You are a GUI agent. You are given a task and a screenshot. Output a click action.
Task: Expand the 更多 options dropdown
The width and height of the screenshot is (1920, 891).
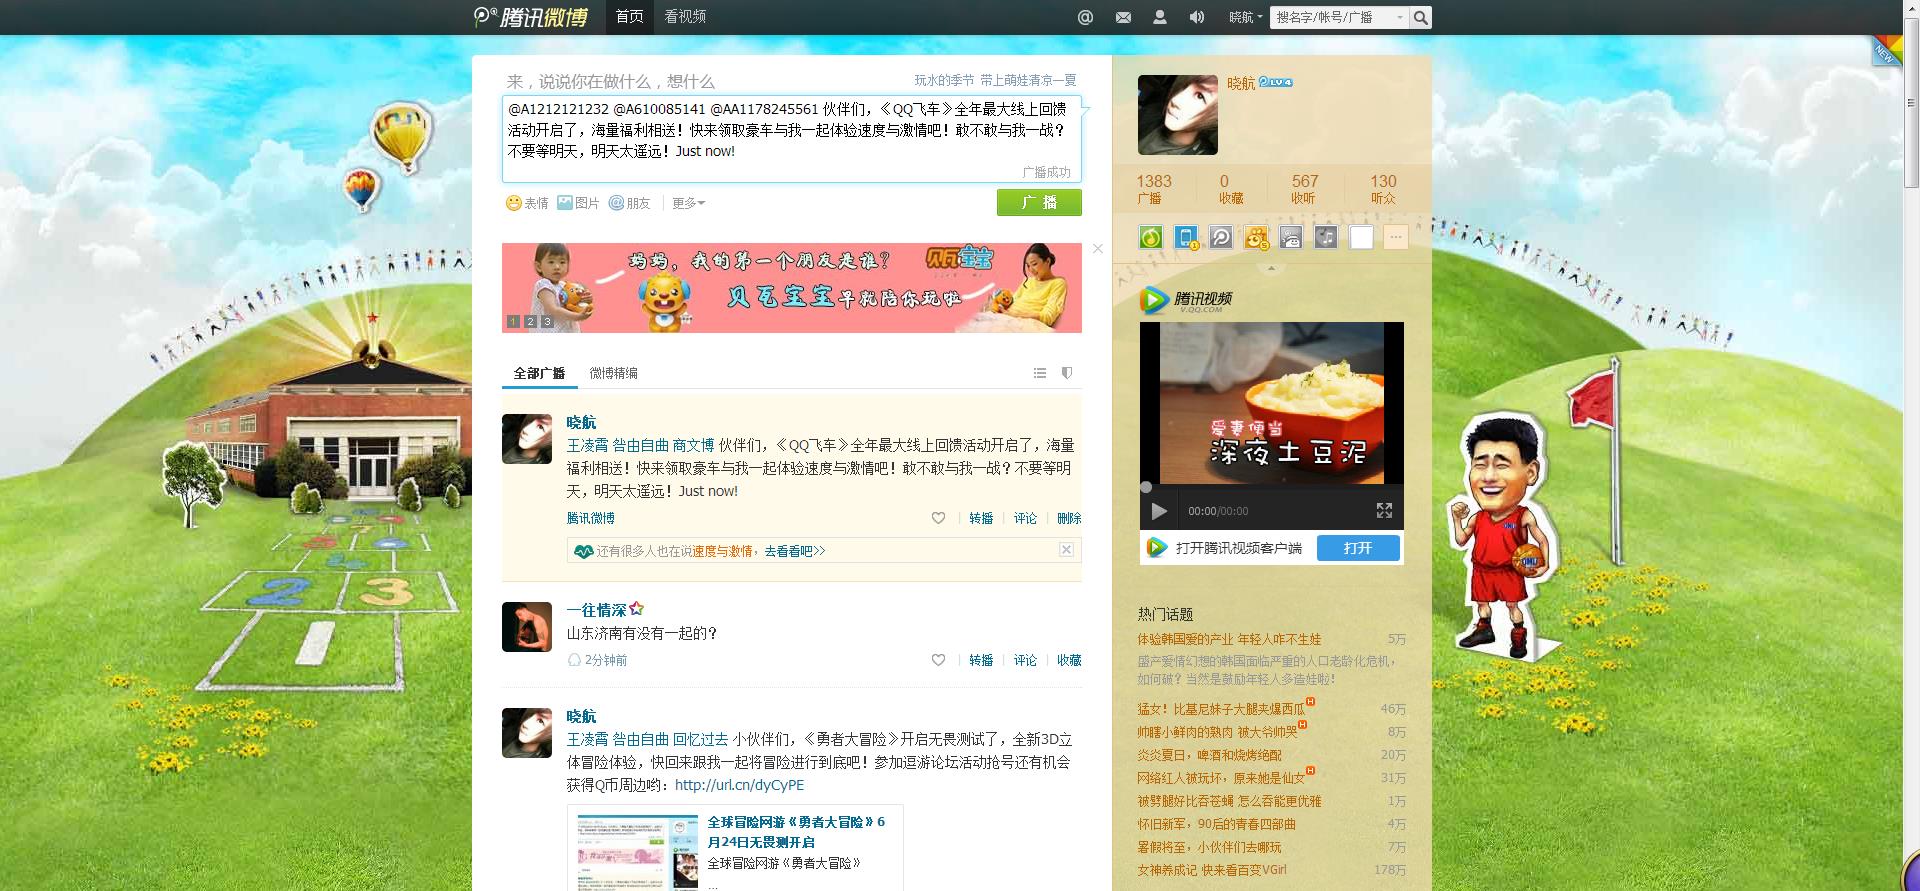pos(688,203)
